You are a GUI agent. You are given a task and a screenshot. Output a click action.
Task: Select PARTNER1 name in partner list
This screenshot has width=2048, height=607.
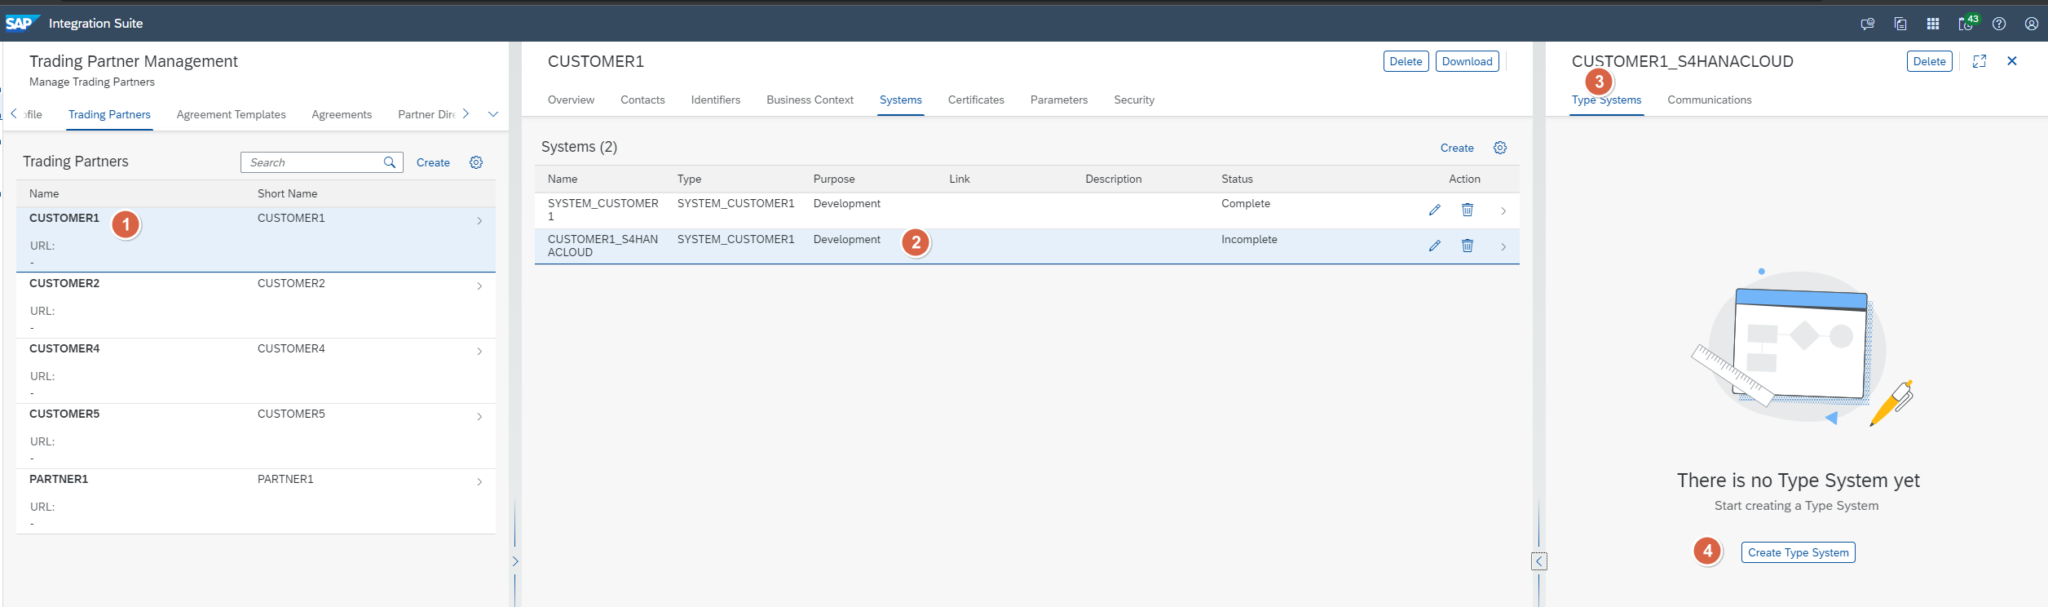click(58, 479)
